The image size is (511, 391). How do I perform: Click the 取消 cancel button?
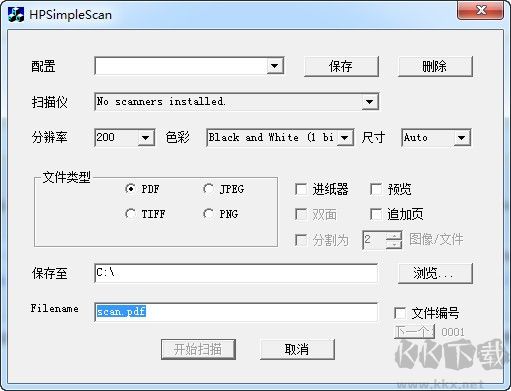point(297,349)
